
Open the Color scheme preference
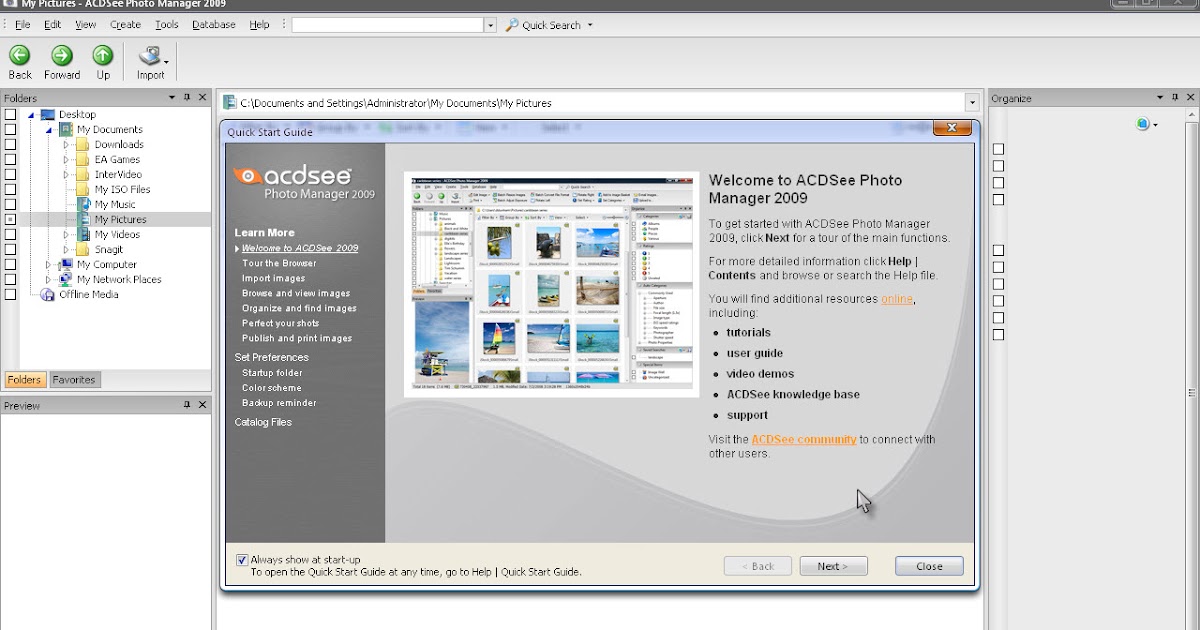271,388
